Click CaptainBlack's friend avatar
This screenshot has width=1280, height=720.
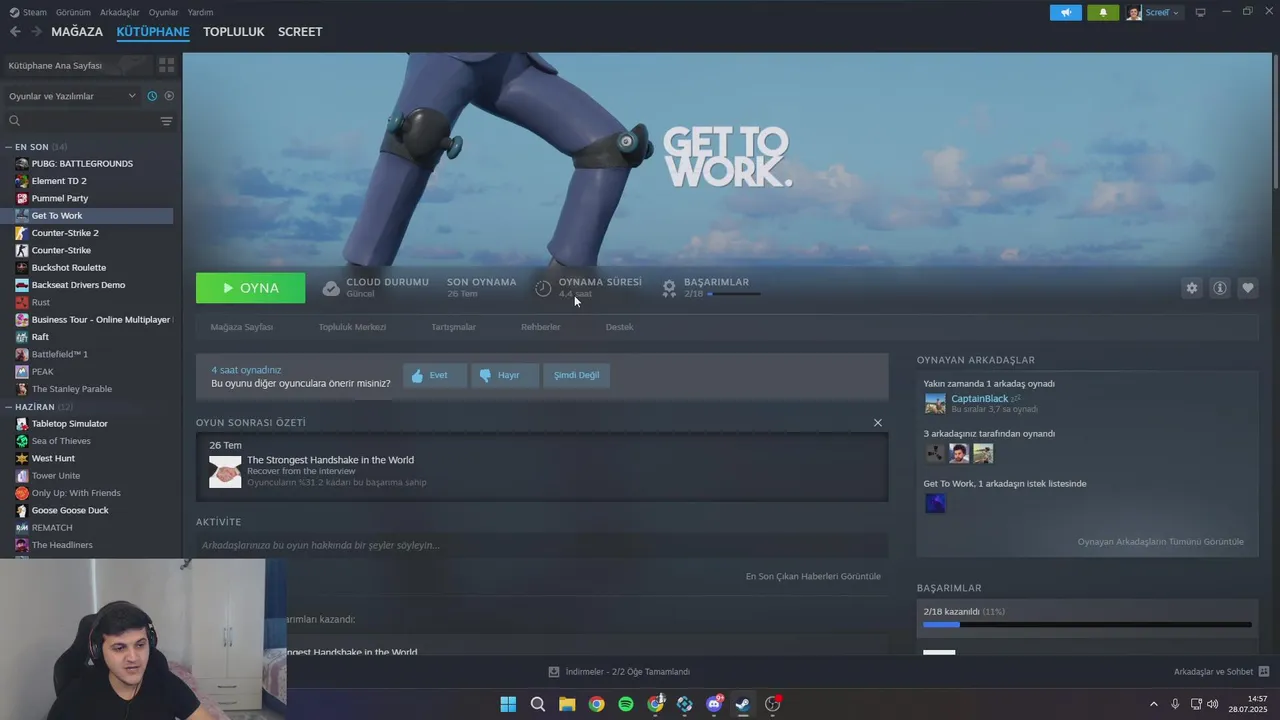935,404
